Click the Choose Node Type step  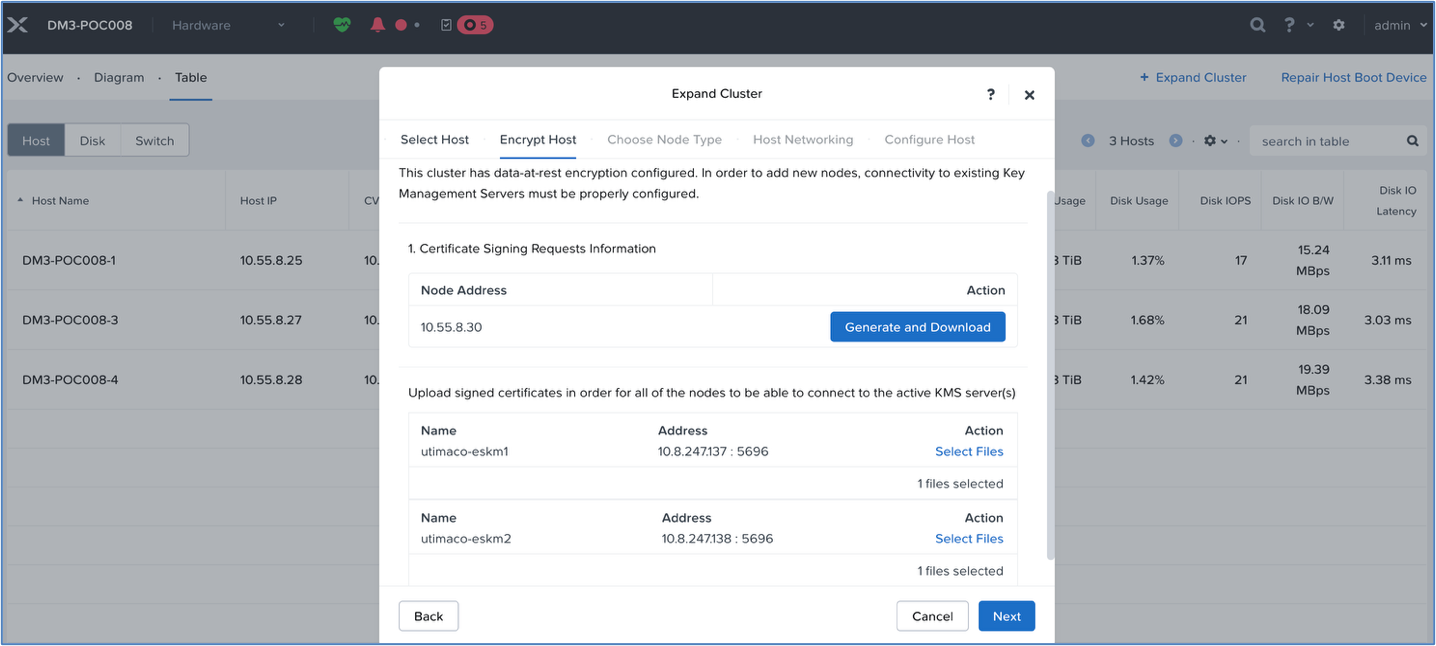point(664,139)
